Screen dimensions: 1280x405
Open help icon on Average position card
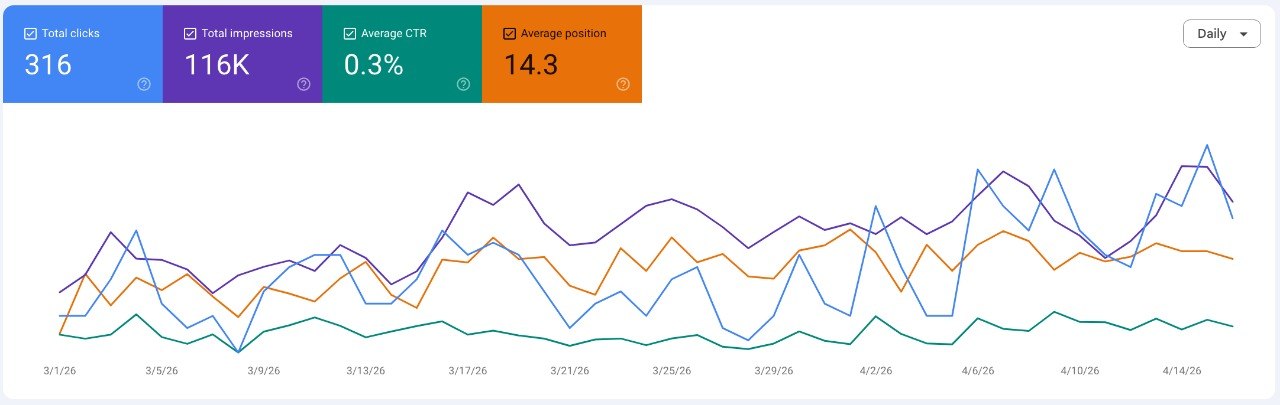click(623, 84)
